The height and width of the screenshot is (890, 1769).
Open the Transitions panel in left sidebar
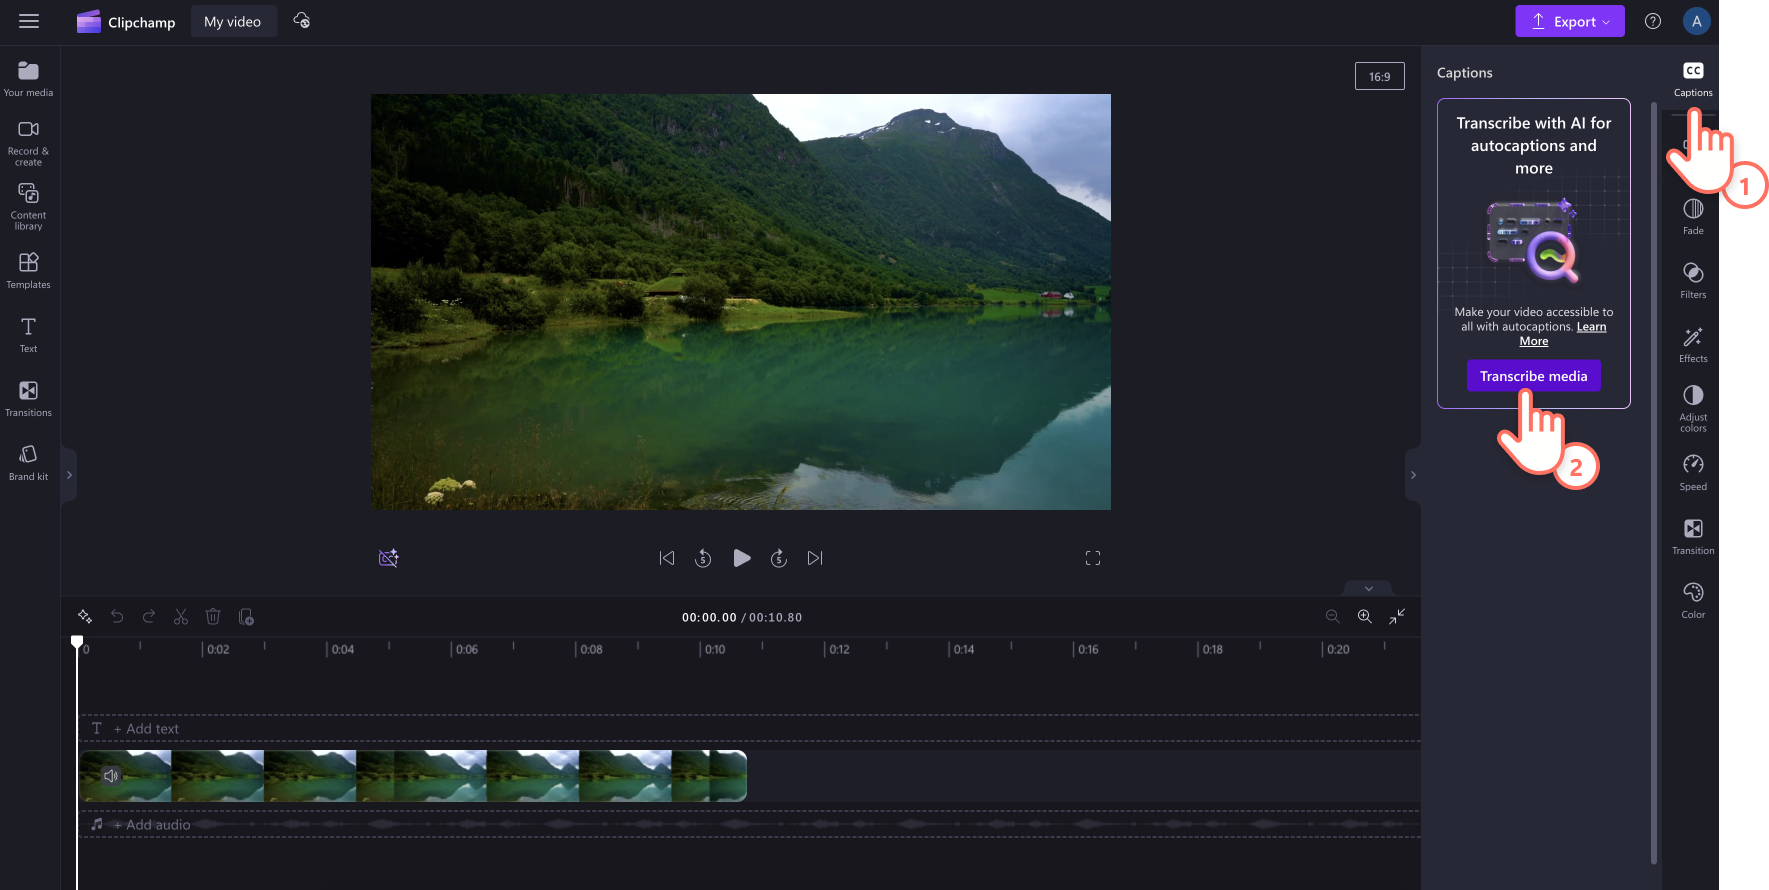pos(28,399)
